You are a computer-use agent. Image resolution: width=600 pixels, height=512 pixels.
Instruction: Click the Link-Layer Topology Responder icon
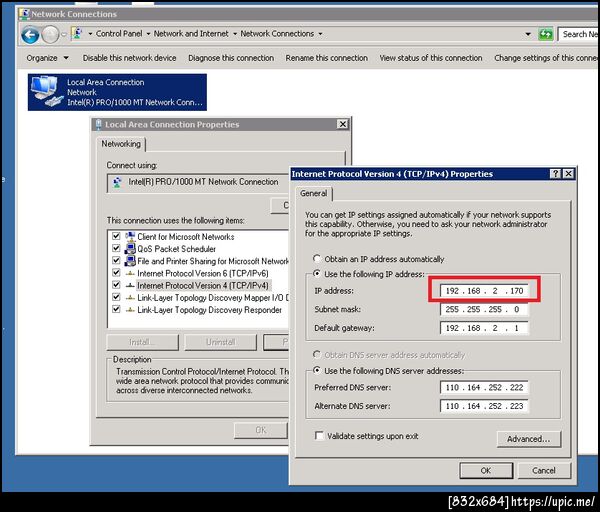[x=130, y=310]
